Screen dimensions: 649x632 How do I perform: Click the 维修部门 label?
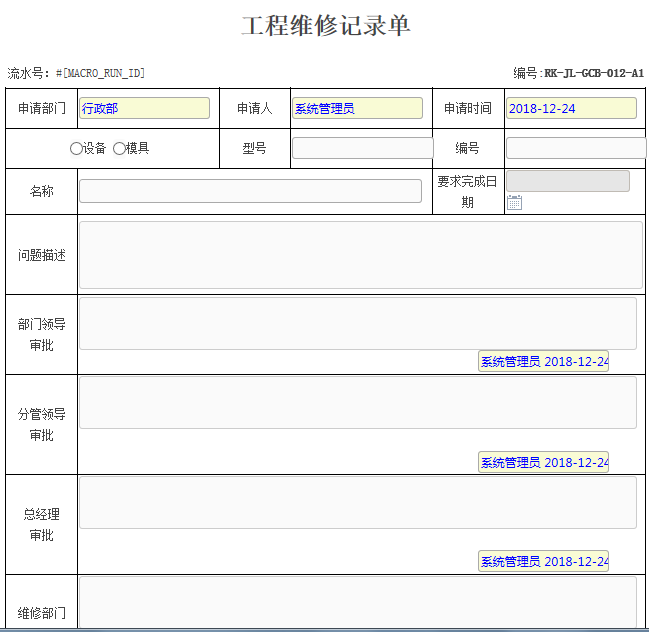tap(42, 613)
